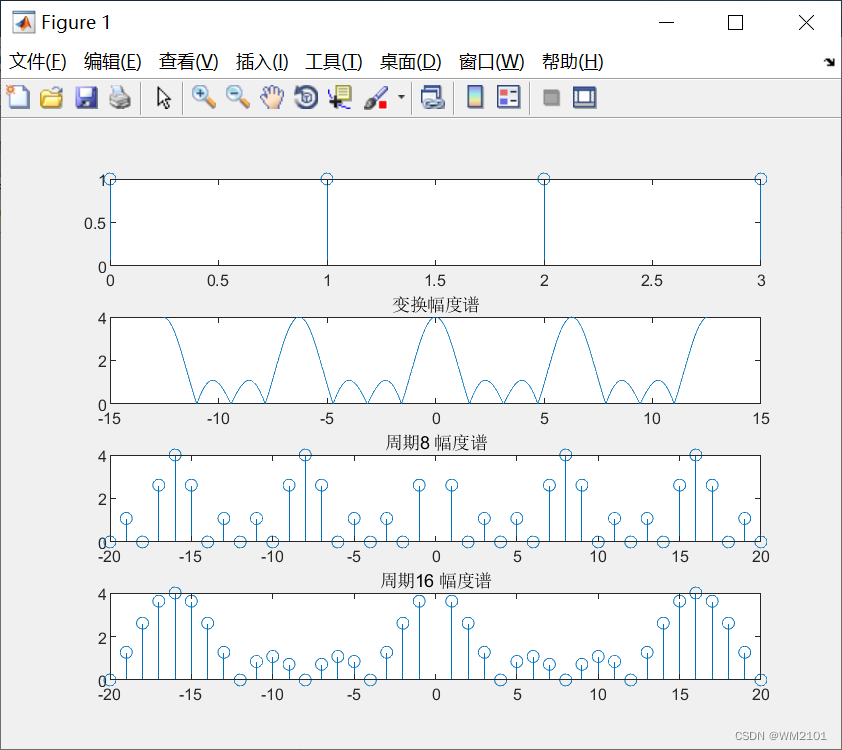Open the brush color dropdown arrow
The image size is (842, 750).
[401, 98]
